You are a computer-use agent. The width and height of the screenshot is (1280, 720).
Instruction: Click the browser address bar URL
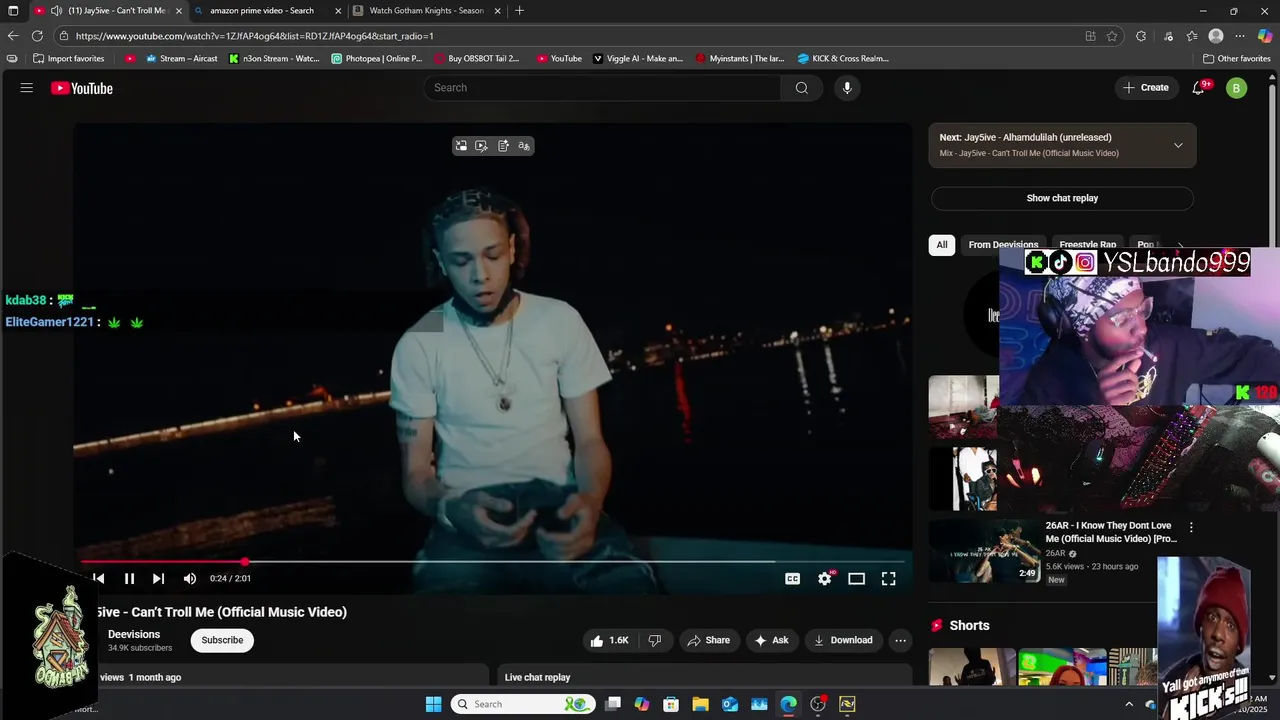pos(254,36)
